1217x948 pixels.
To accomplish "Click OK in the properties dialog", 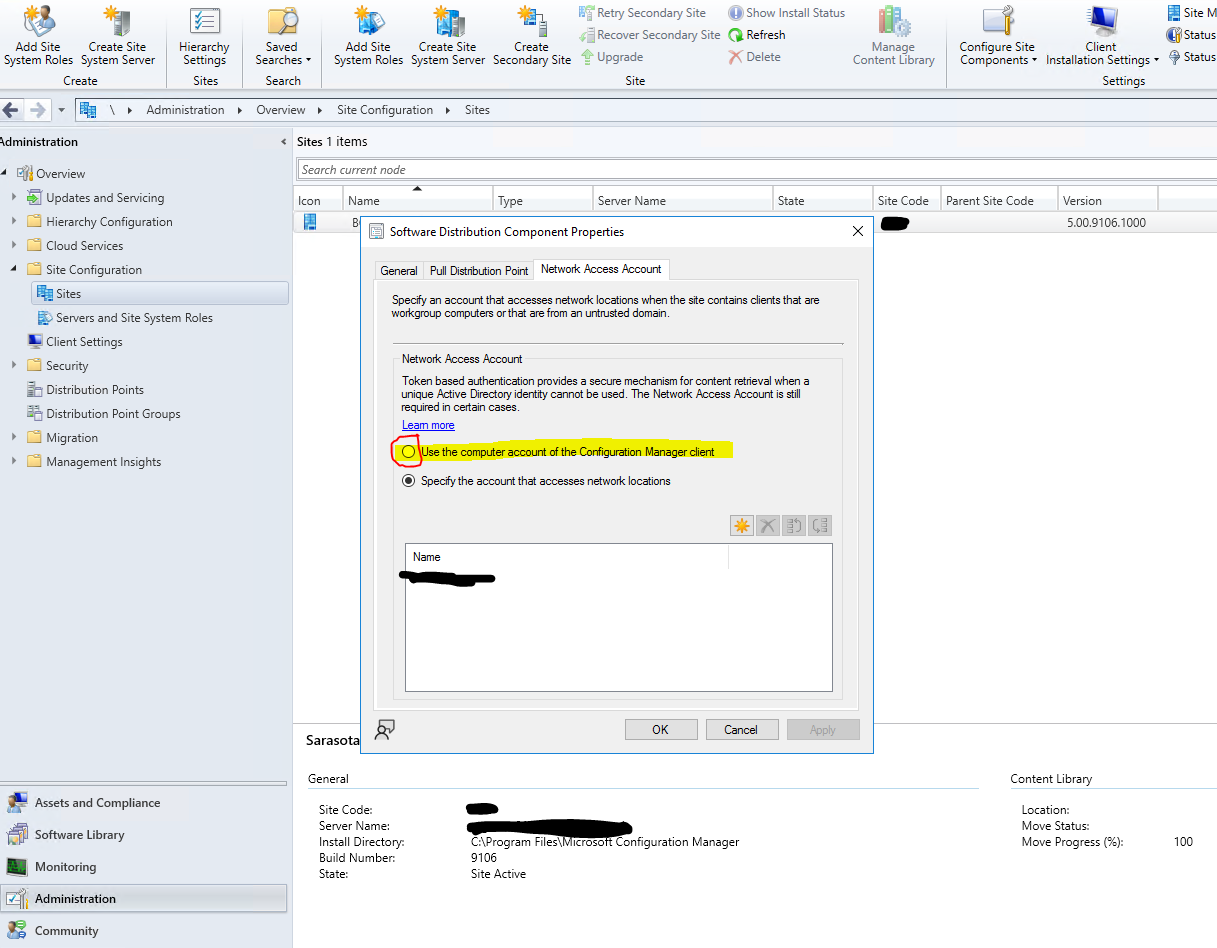I will 661,729.
